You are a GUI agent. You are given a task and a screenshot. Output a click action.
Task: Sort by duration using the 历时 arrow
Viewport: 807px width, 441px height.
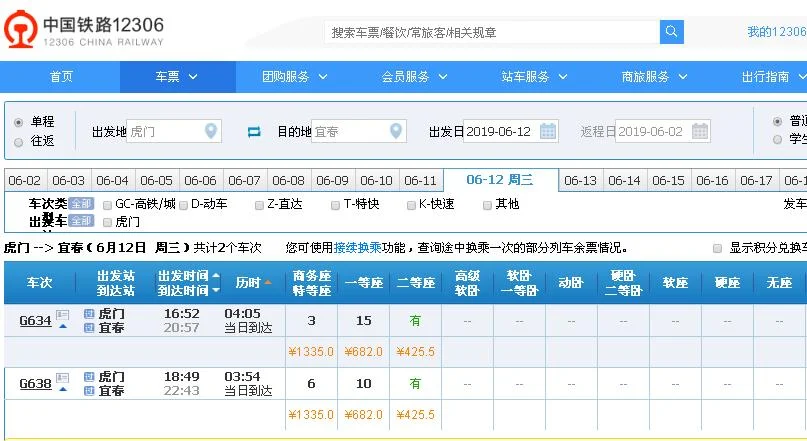pyautogui.click(x=268, y=283)
